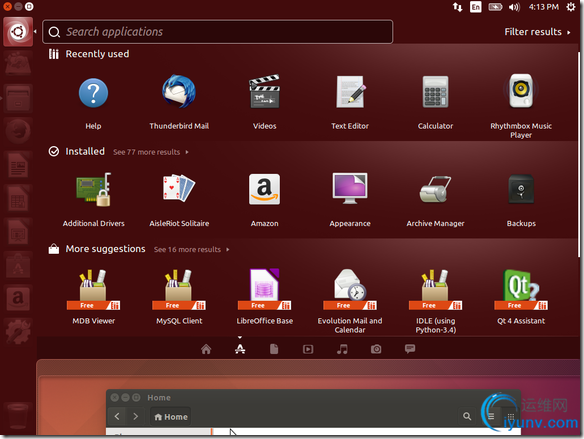Switch to the Music lens
The height and width of the screenshot is (439, 584).
pyautogui.click(x=342, y=349)
